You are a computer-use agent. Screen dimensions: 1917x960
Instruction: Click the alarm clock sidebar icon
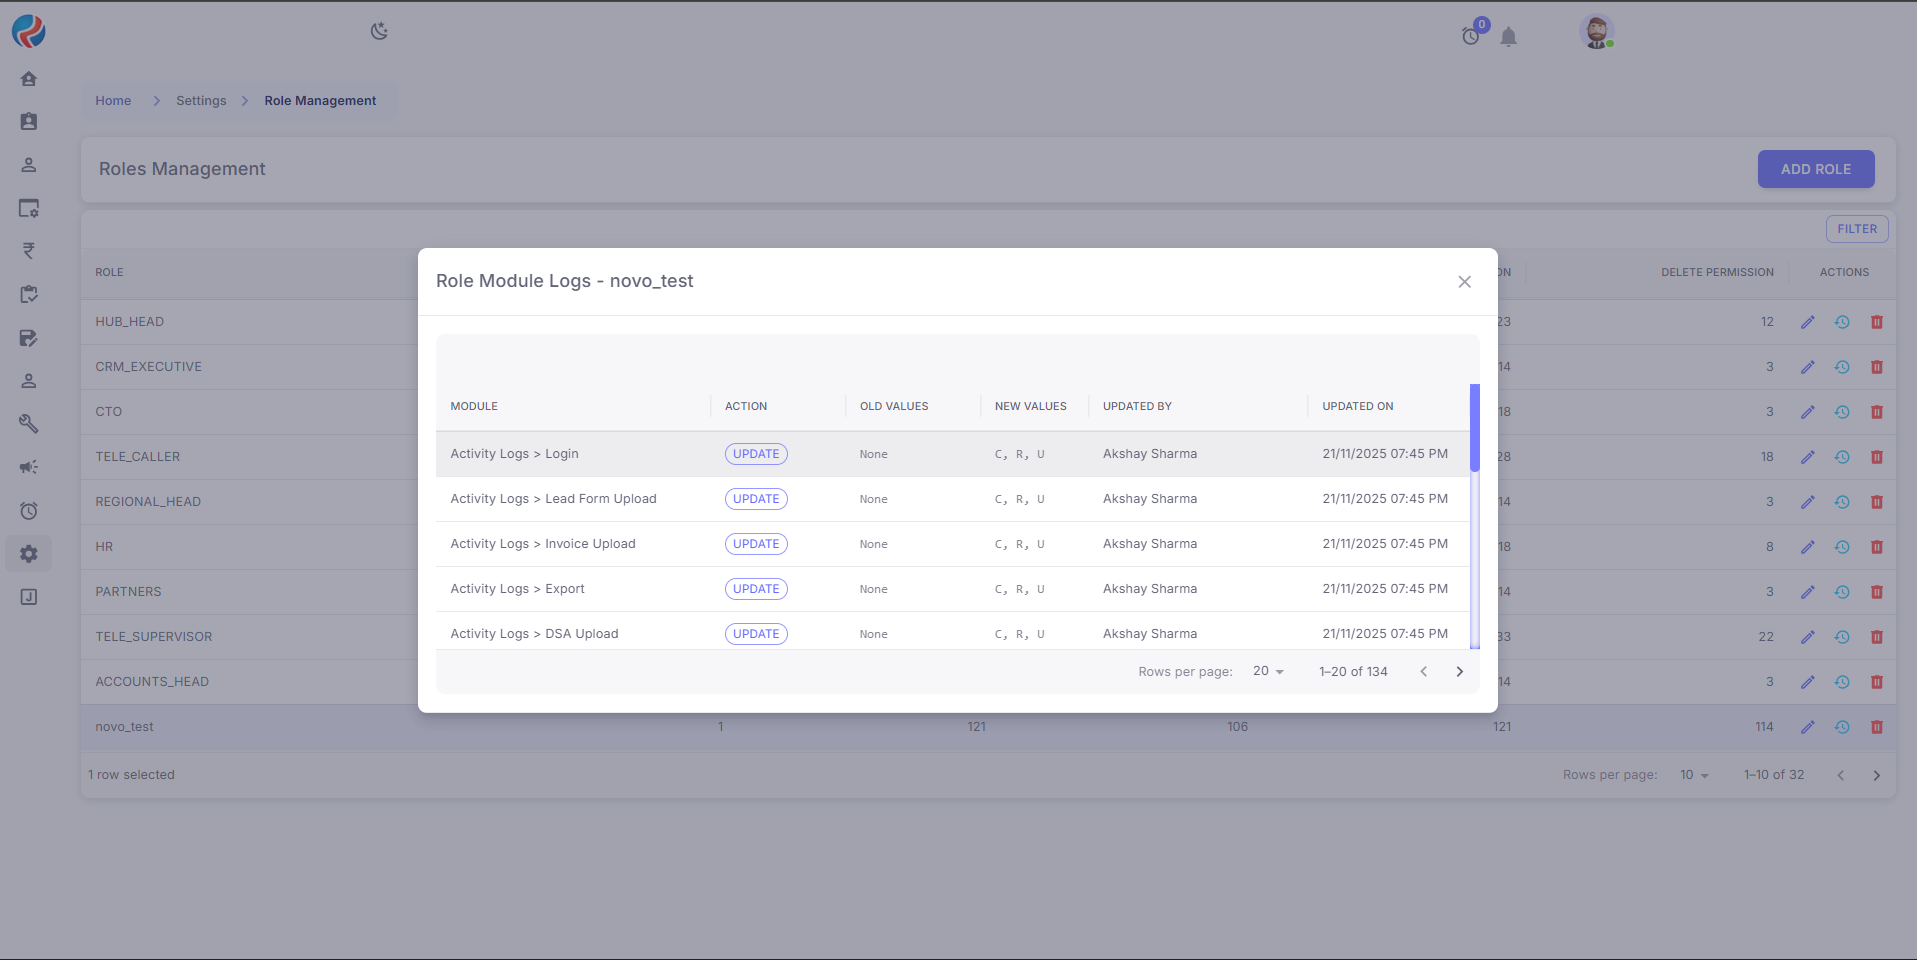coord(29,511)
